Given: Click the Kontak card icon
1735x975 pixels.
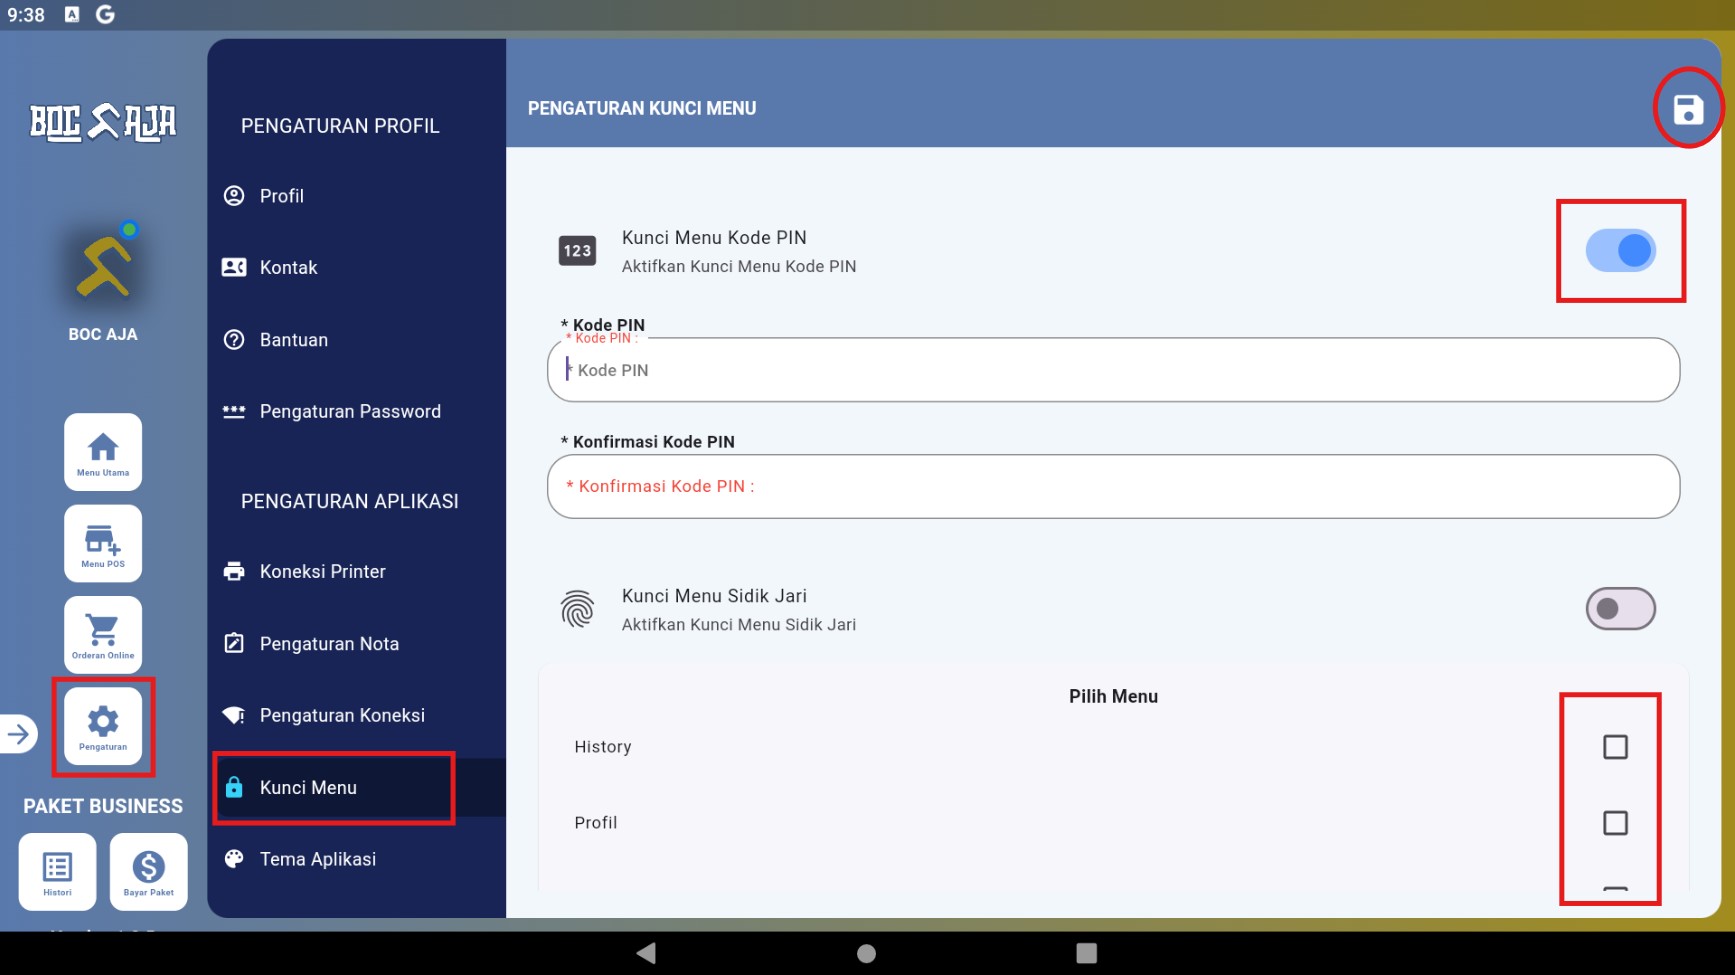Looking at the screenshot, I should point(234,267).
